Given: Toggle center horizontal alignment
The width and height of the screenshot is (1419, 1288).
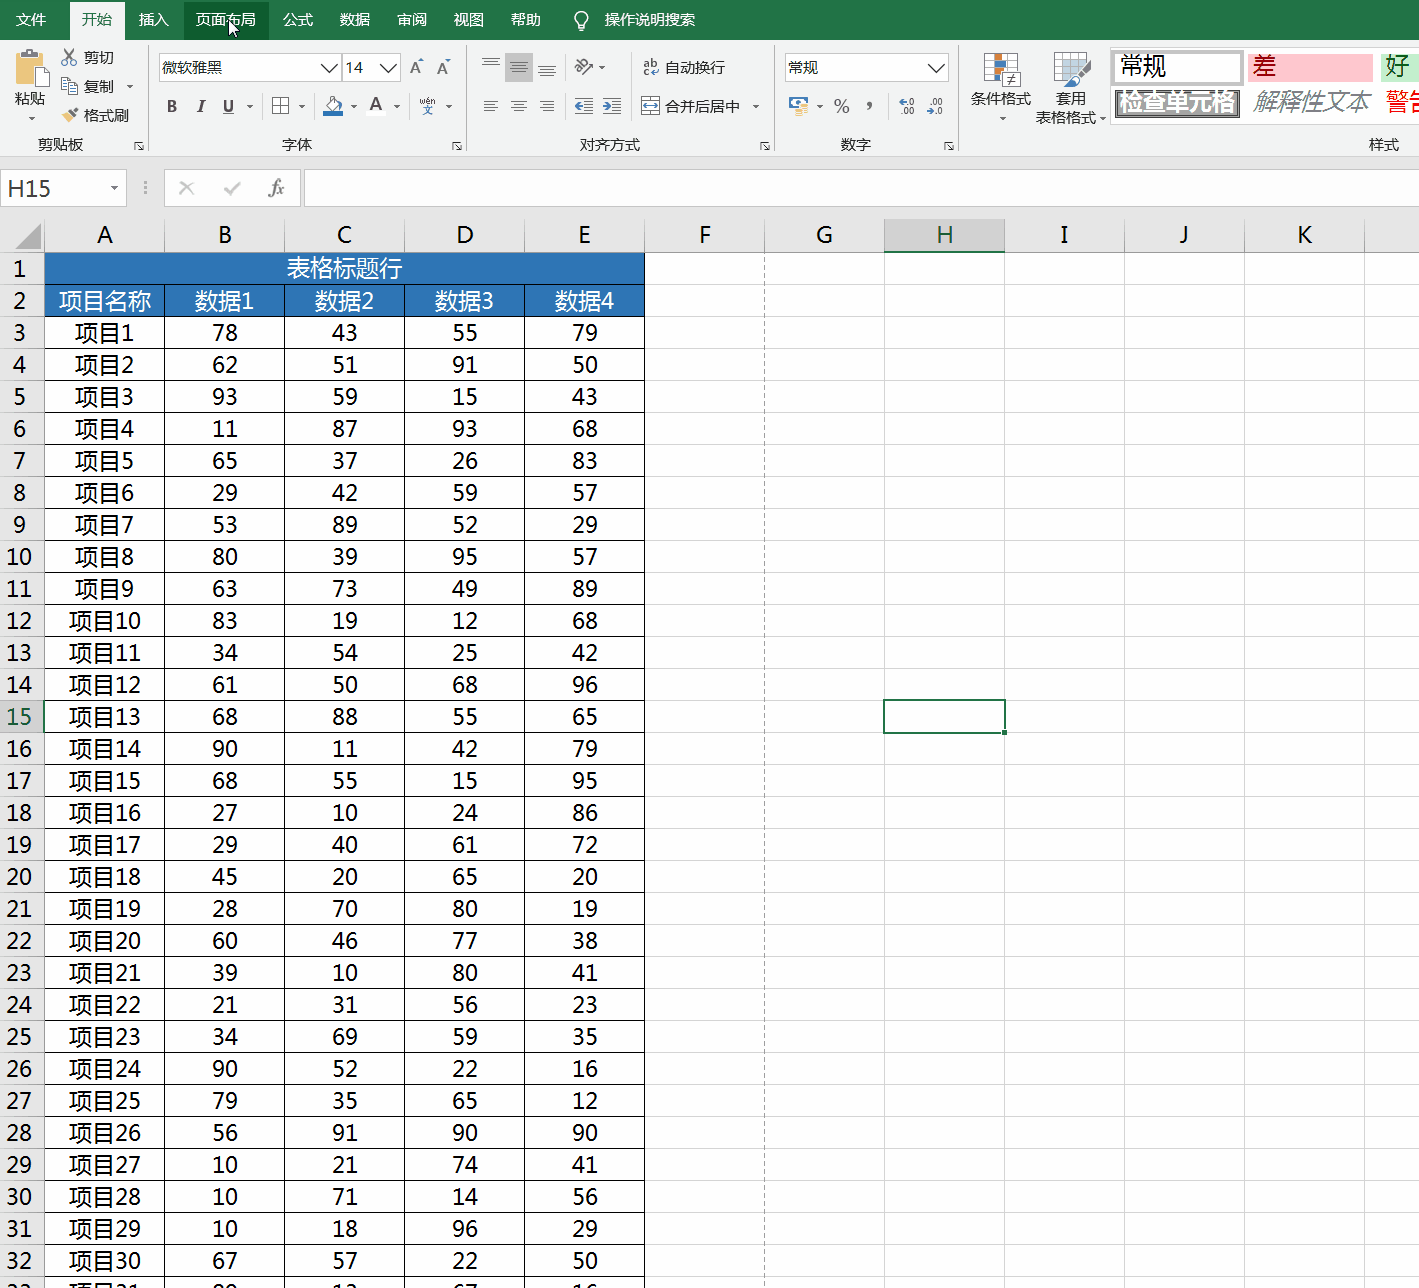Looking at the screenshot, I should coord(518,106).
